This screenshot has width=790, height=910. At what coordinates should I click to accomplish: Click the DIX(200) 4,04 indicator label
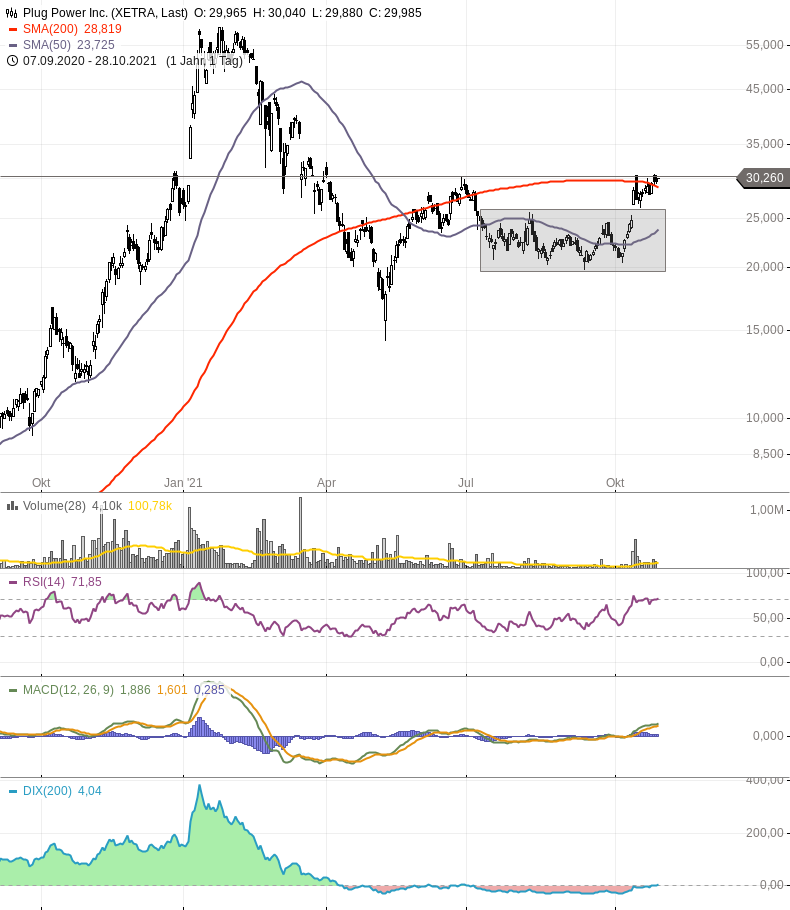(62, 791)
